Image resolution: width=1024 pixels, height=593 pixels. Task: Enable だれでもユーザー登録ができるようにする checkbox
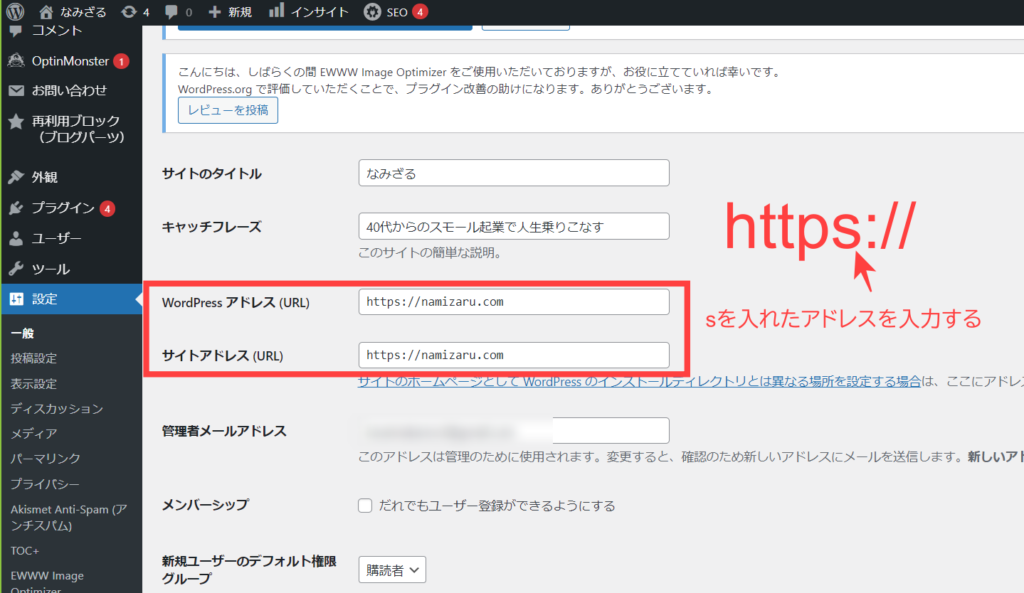click(365, 505)
